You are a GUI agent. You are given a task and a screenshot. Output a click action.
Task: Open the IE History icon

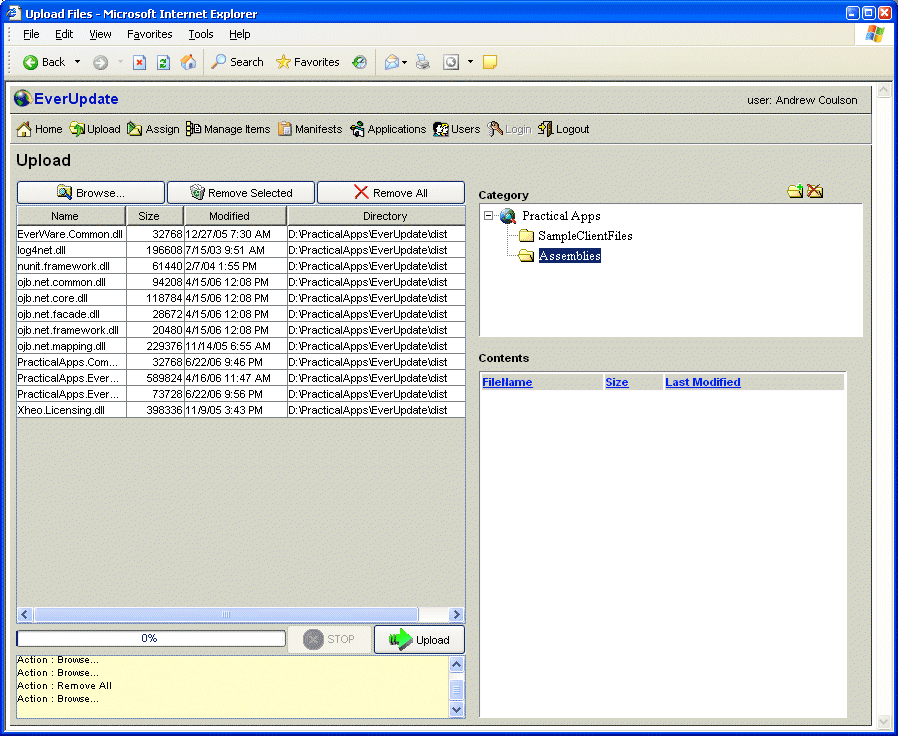pyautogui.click(x=359, y=62)
